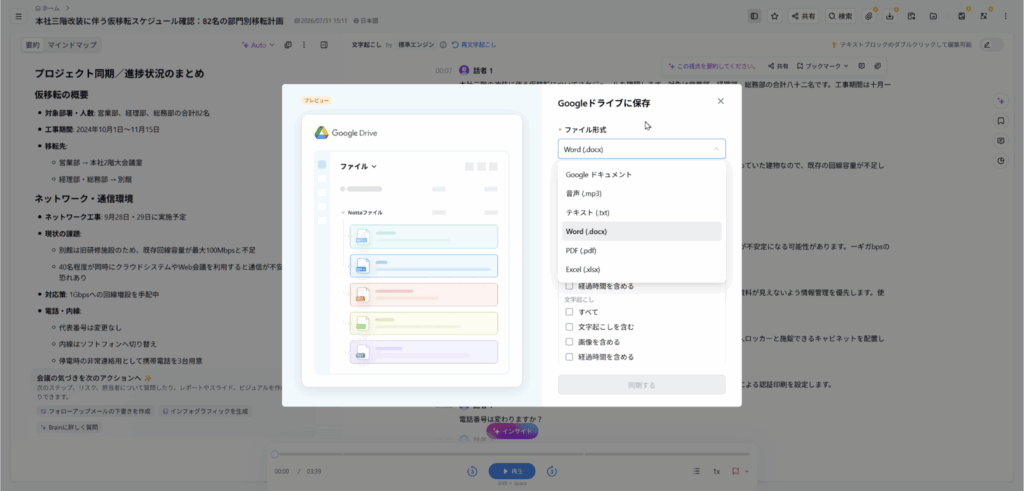Image resolution: width=1024 pixels, height=491 pixels.
Task: Open the player list view icon
Action: point(697,471)
